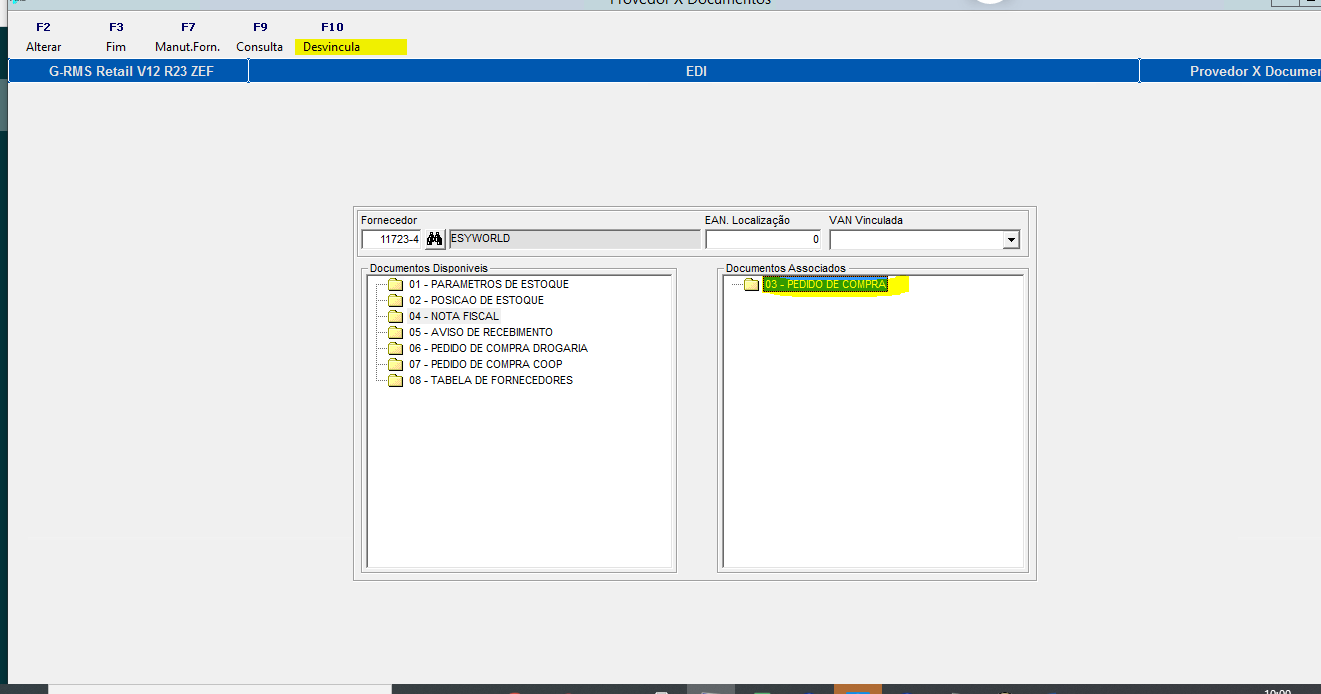The width and height of the screenshot is (1321, 694).
Task: Click folder icon of 07 - PEDIDO DE COMPRA COOP
Action: [395, 364]
